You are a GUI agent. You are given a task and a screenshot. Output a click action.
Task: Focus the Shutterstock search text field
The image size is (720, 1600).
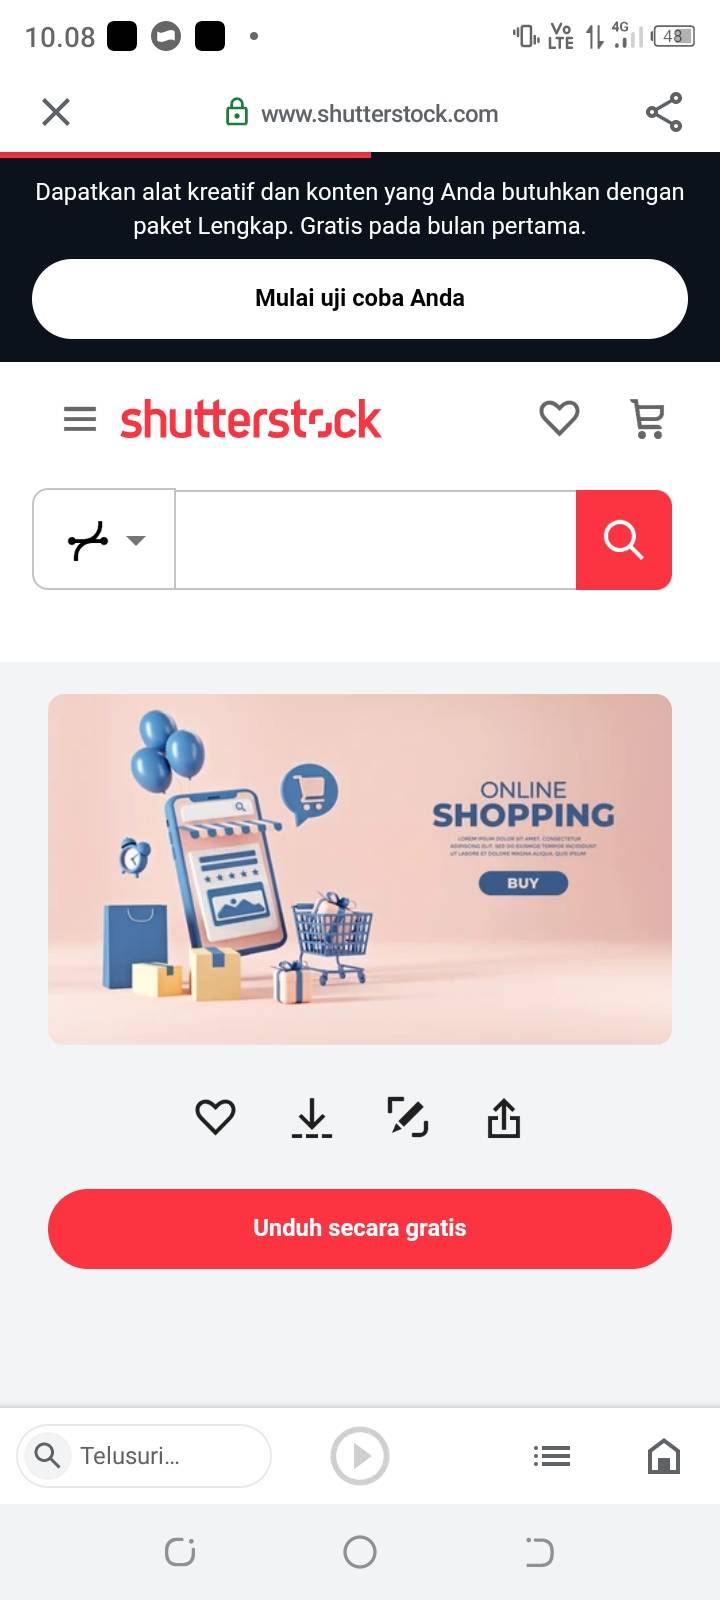(376, 540)
